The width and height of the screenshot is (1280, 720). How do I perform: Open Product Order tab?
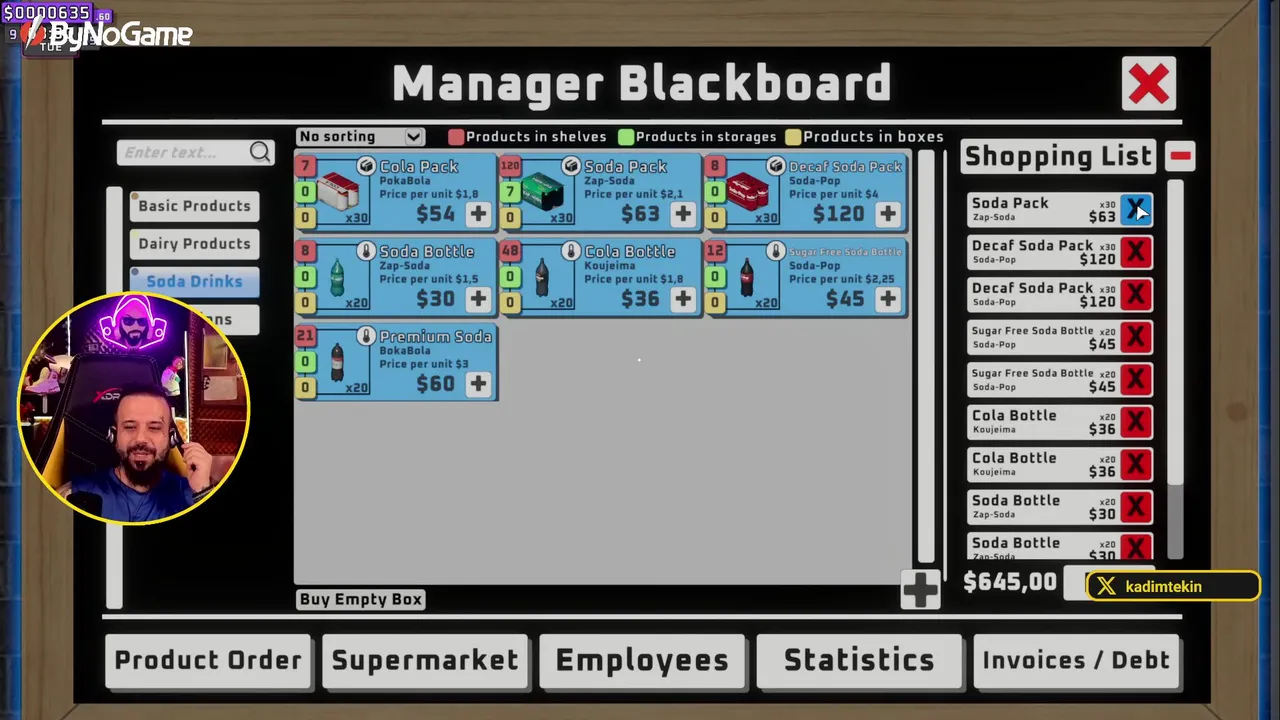[x=208, y=661]
